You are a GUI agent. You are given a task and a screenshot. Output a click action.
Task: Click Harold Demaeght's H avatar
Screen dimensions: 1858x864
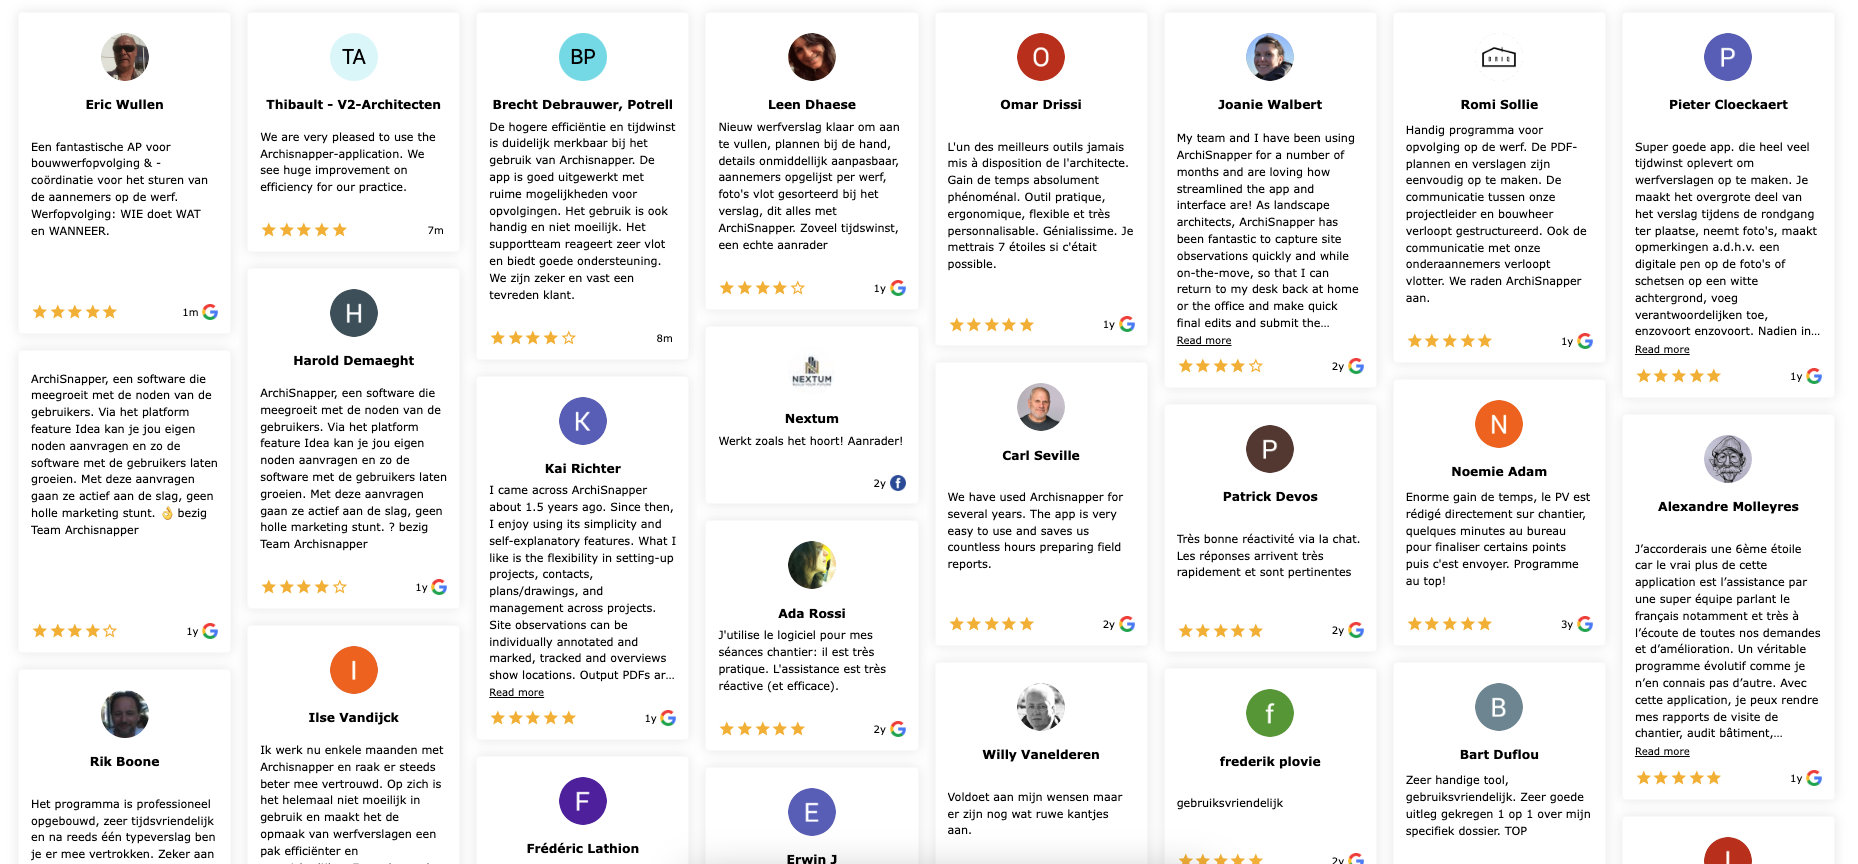[x=353, y=313]
